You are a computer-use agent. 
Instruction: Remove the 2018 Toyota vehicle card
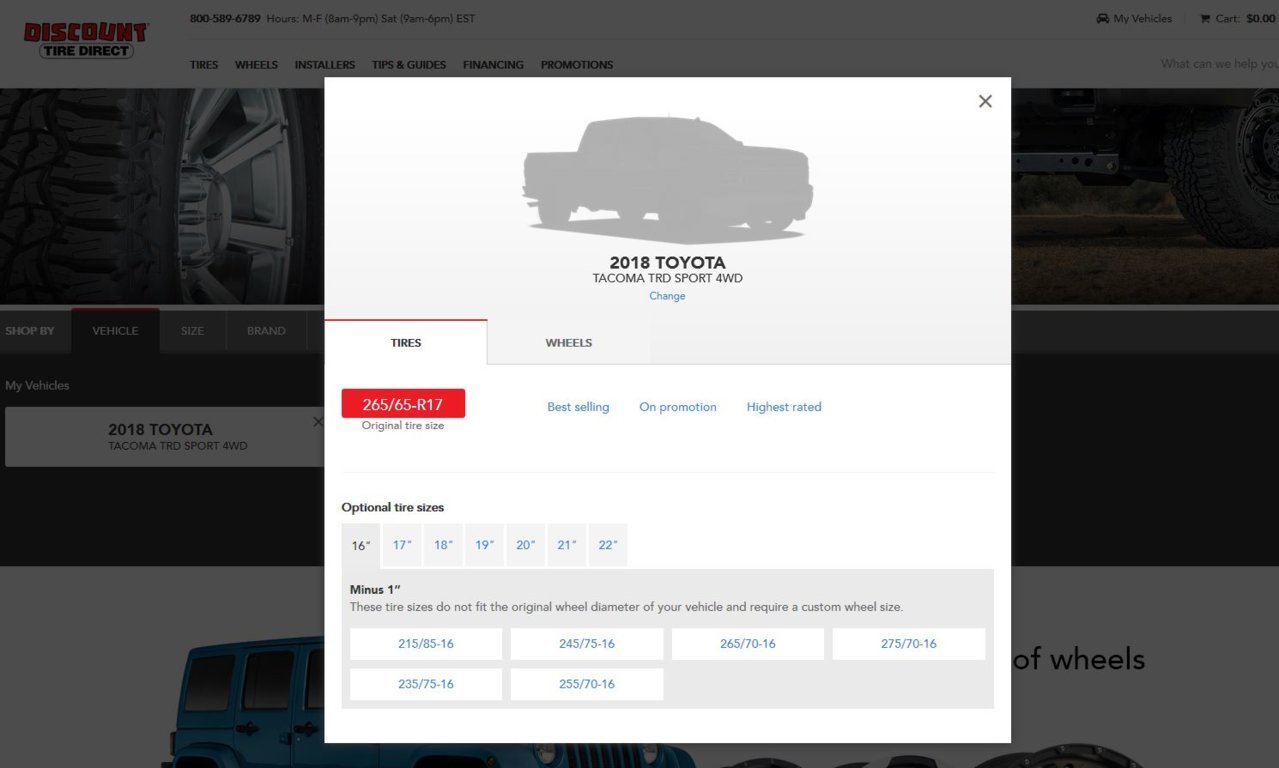318,422
